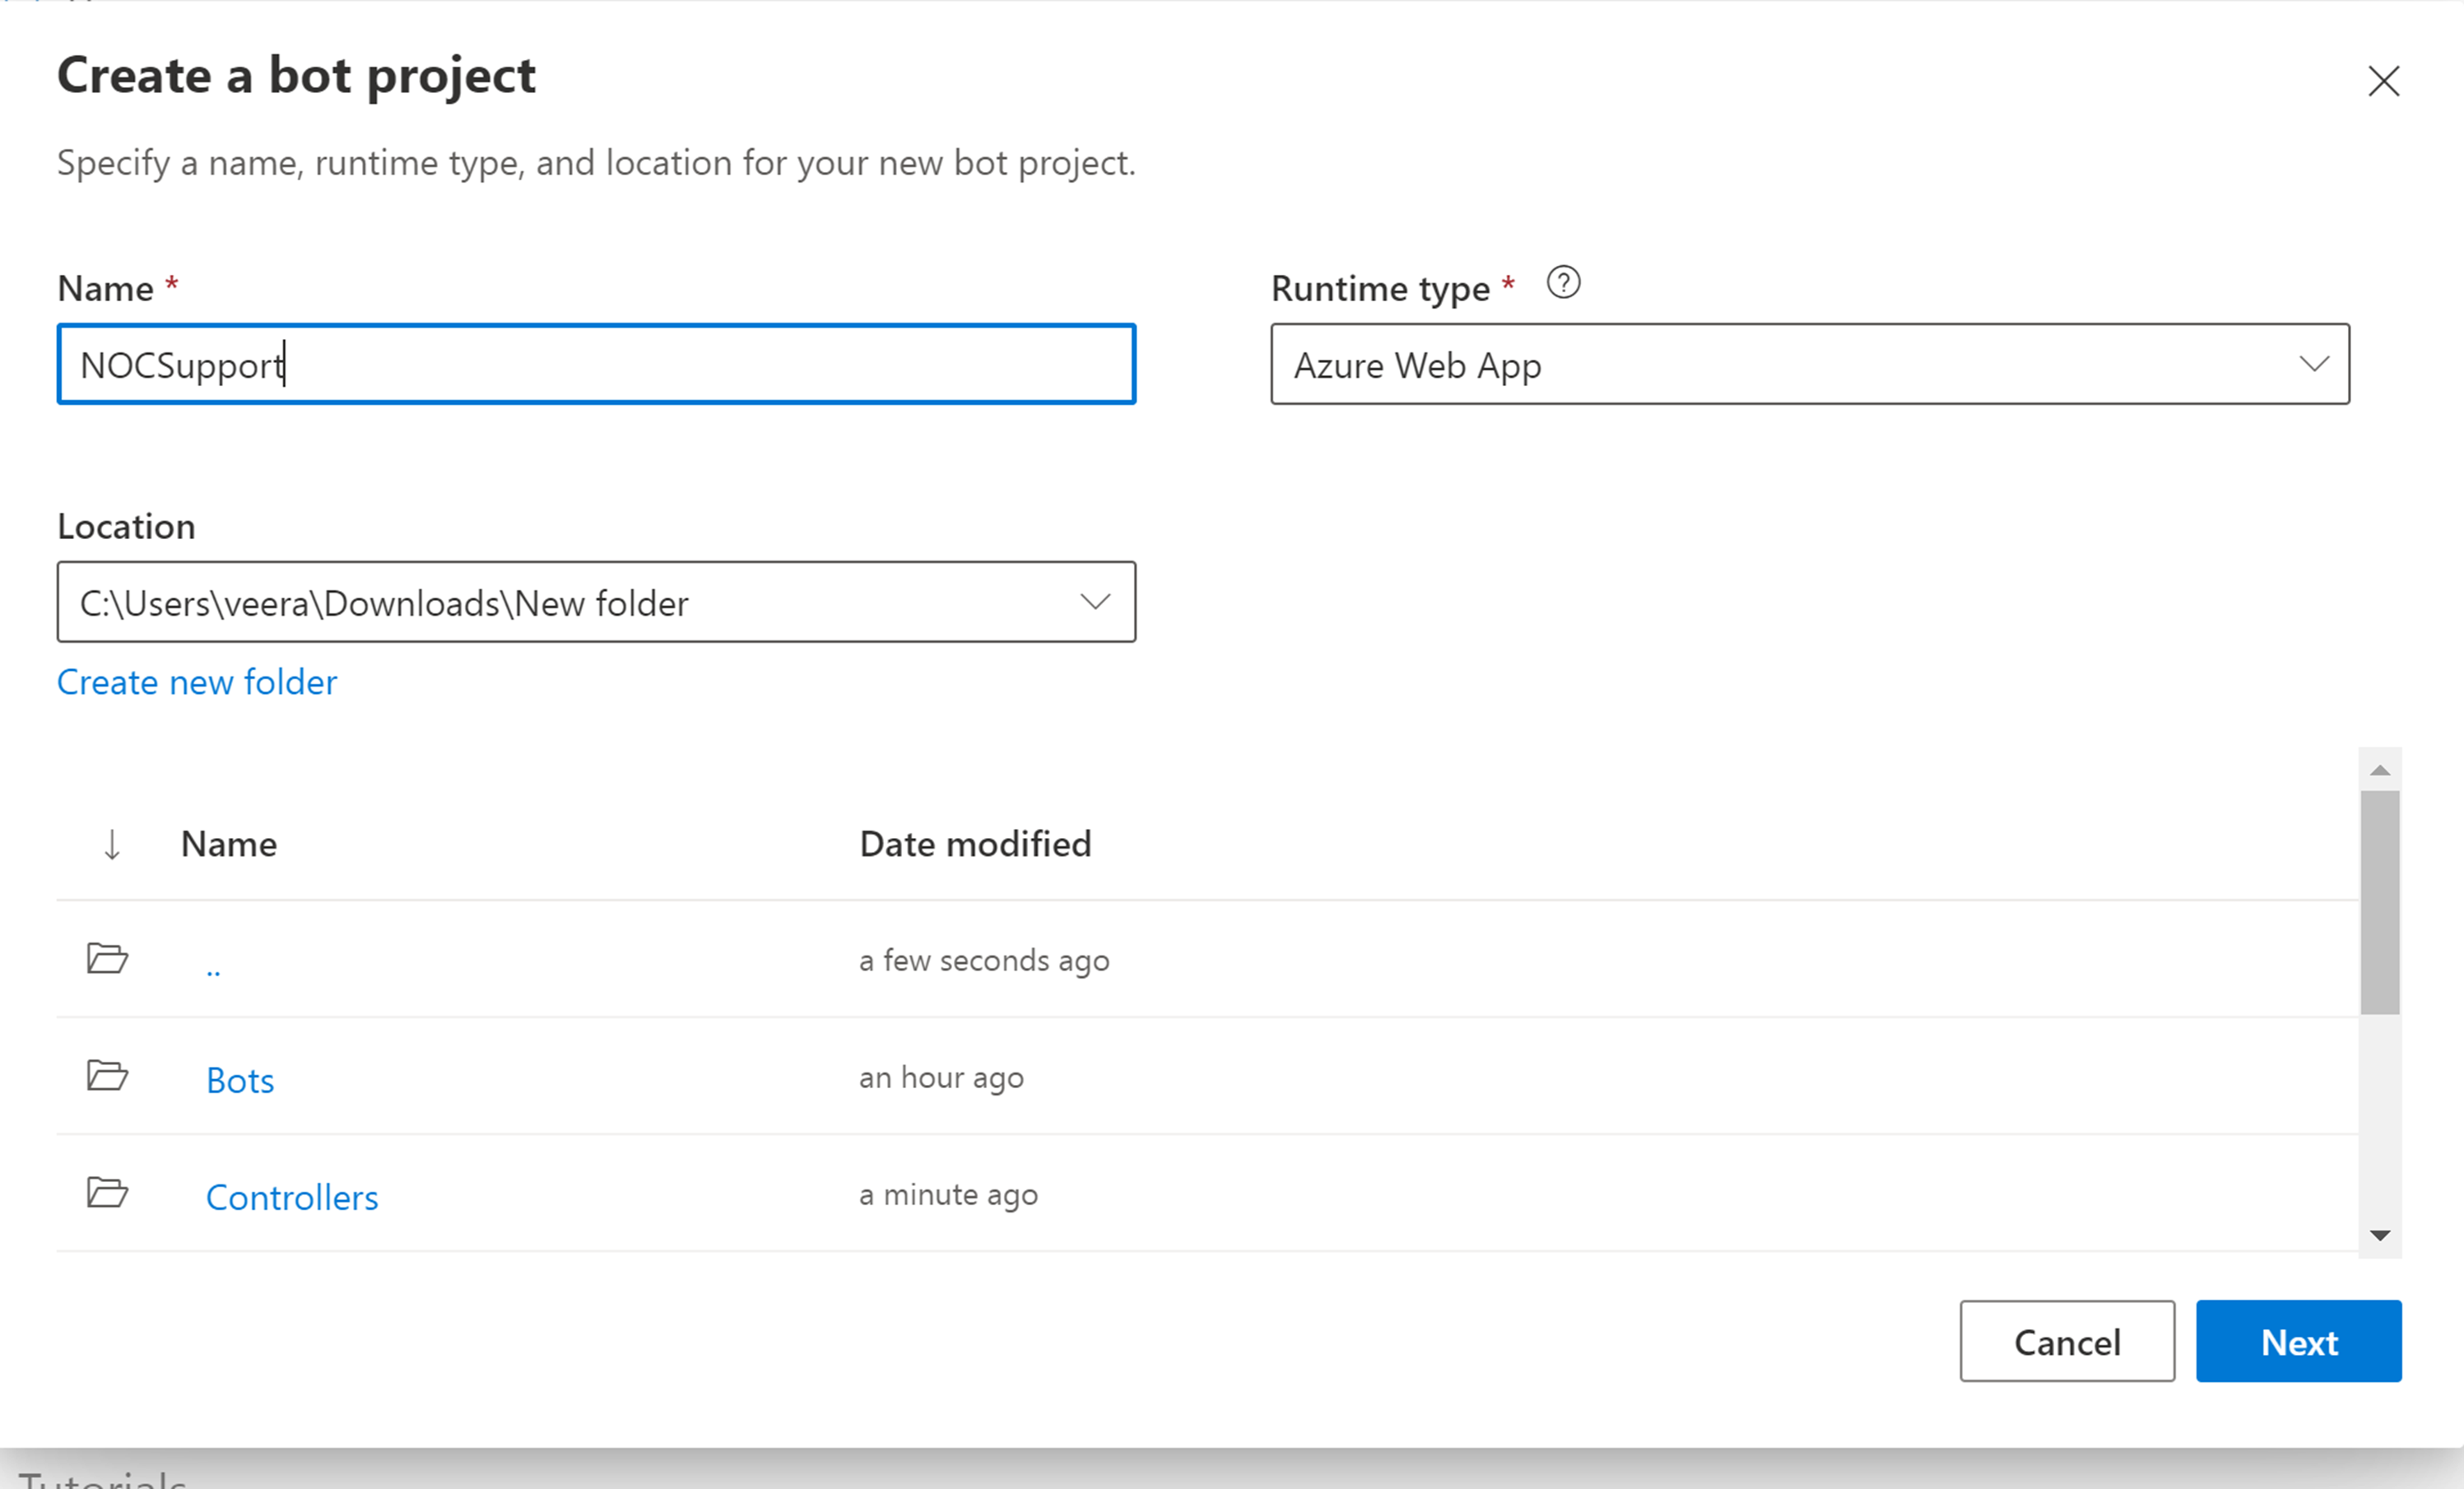Viewport: 2464px width, 1489px height.
Task: Click folder icon beside Bots
Action: pyautogui.click(x=107, y=1076)
